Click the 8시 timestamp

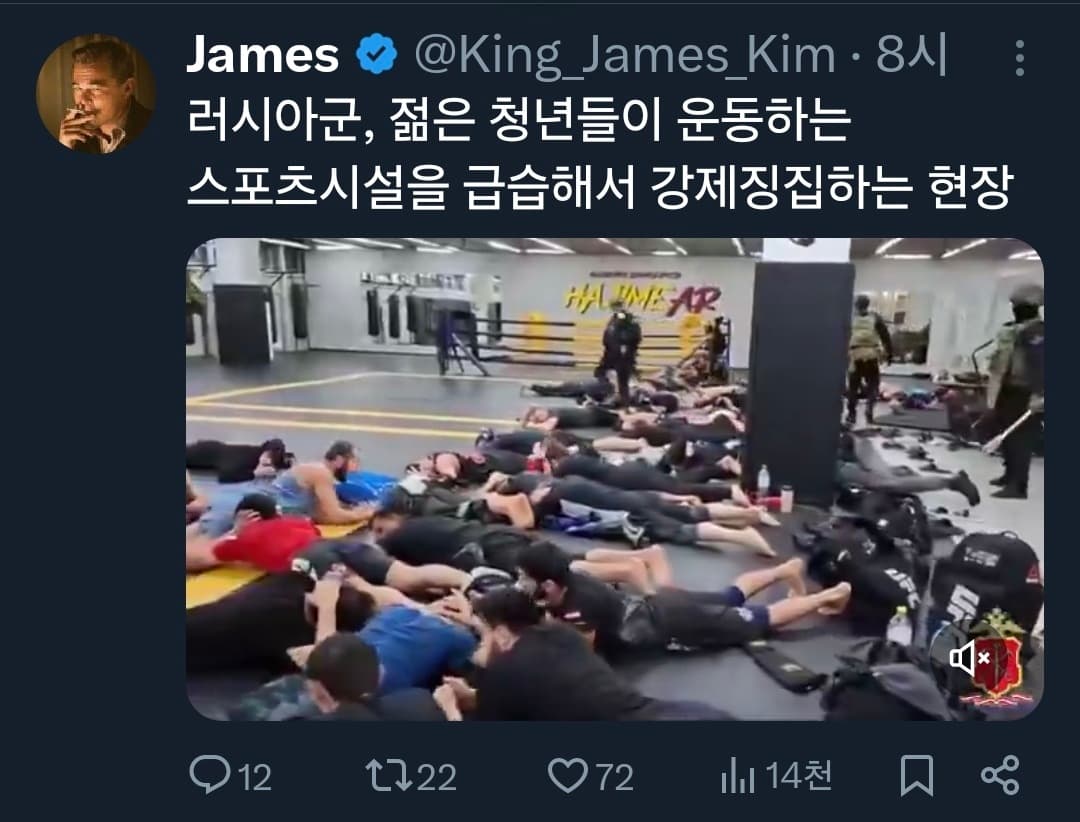coord(912,54)
